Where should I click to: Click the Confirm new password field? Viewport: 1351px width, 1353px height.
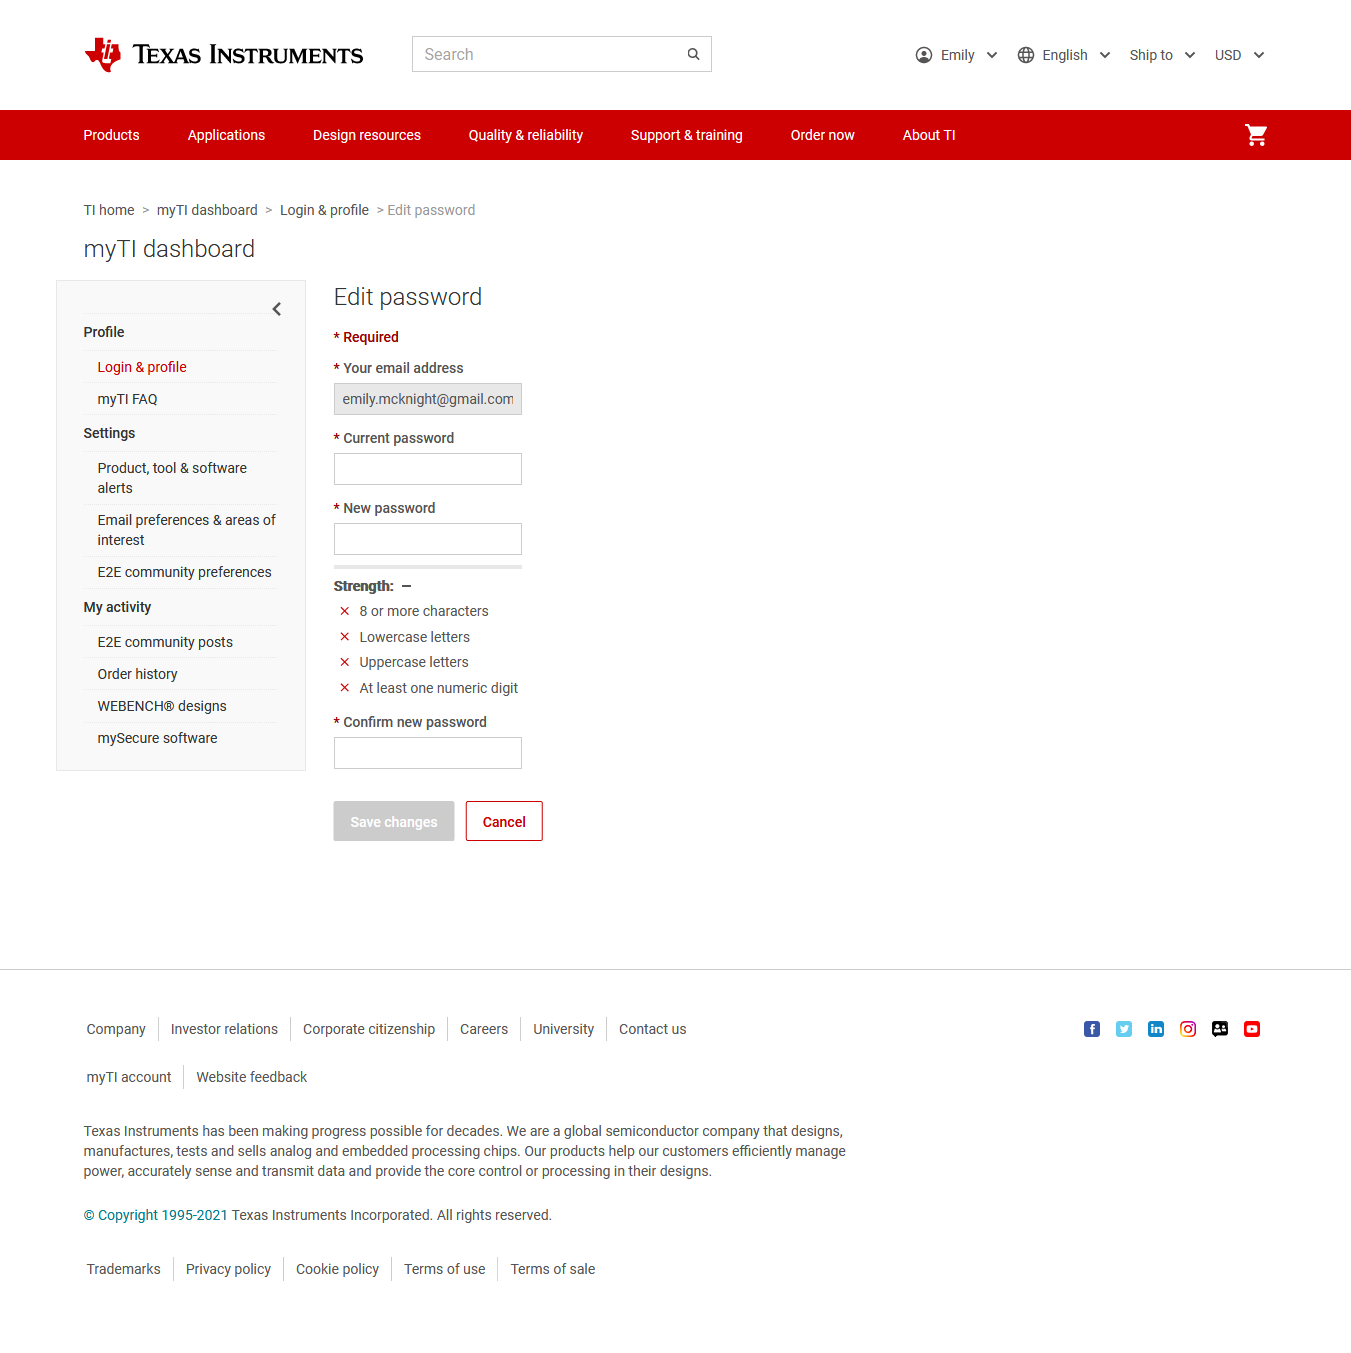427,753
